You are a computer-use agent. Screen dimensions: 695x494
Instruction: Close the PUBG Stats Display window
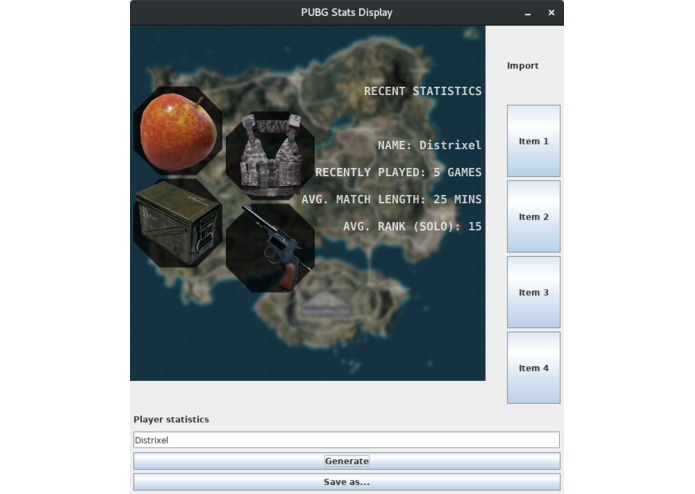(x=551, y=12)
